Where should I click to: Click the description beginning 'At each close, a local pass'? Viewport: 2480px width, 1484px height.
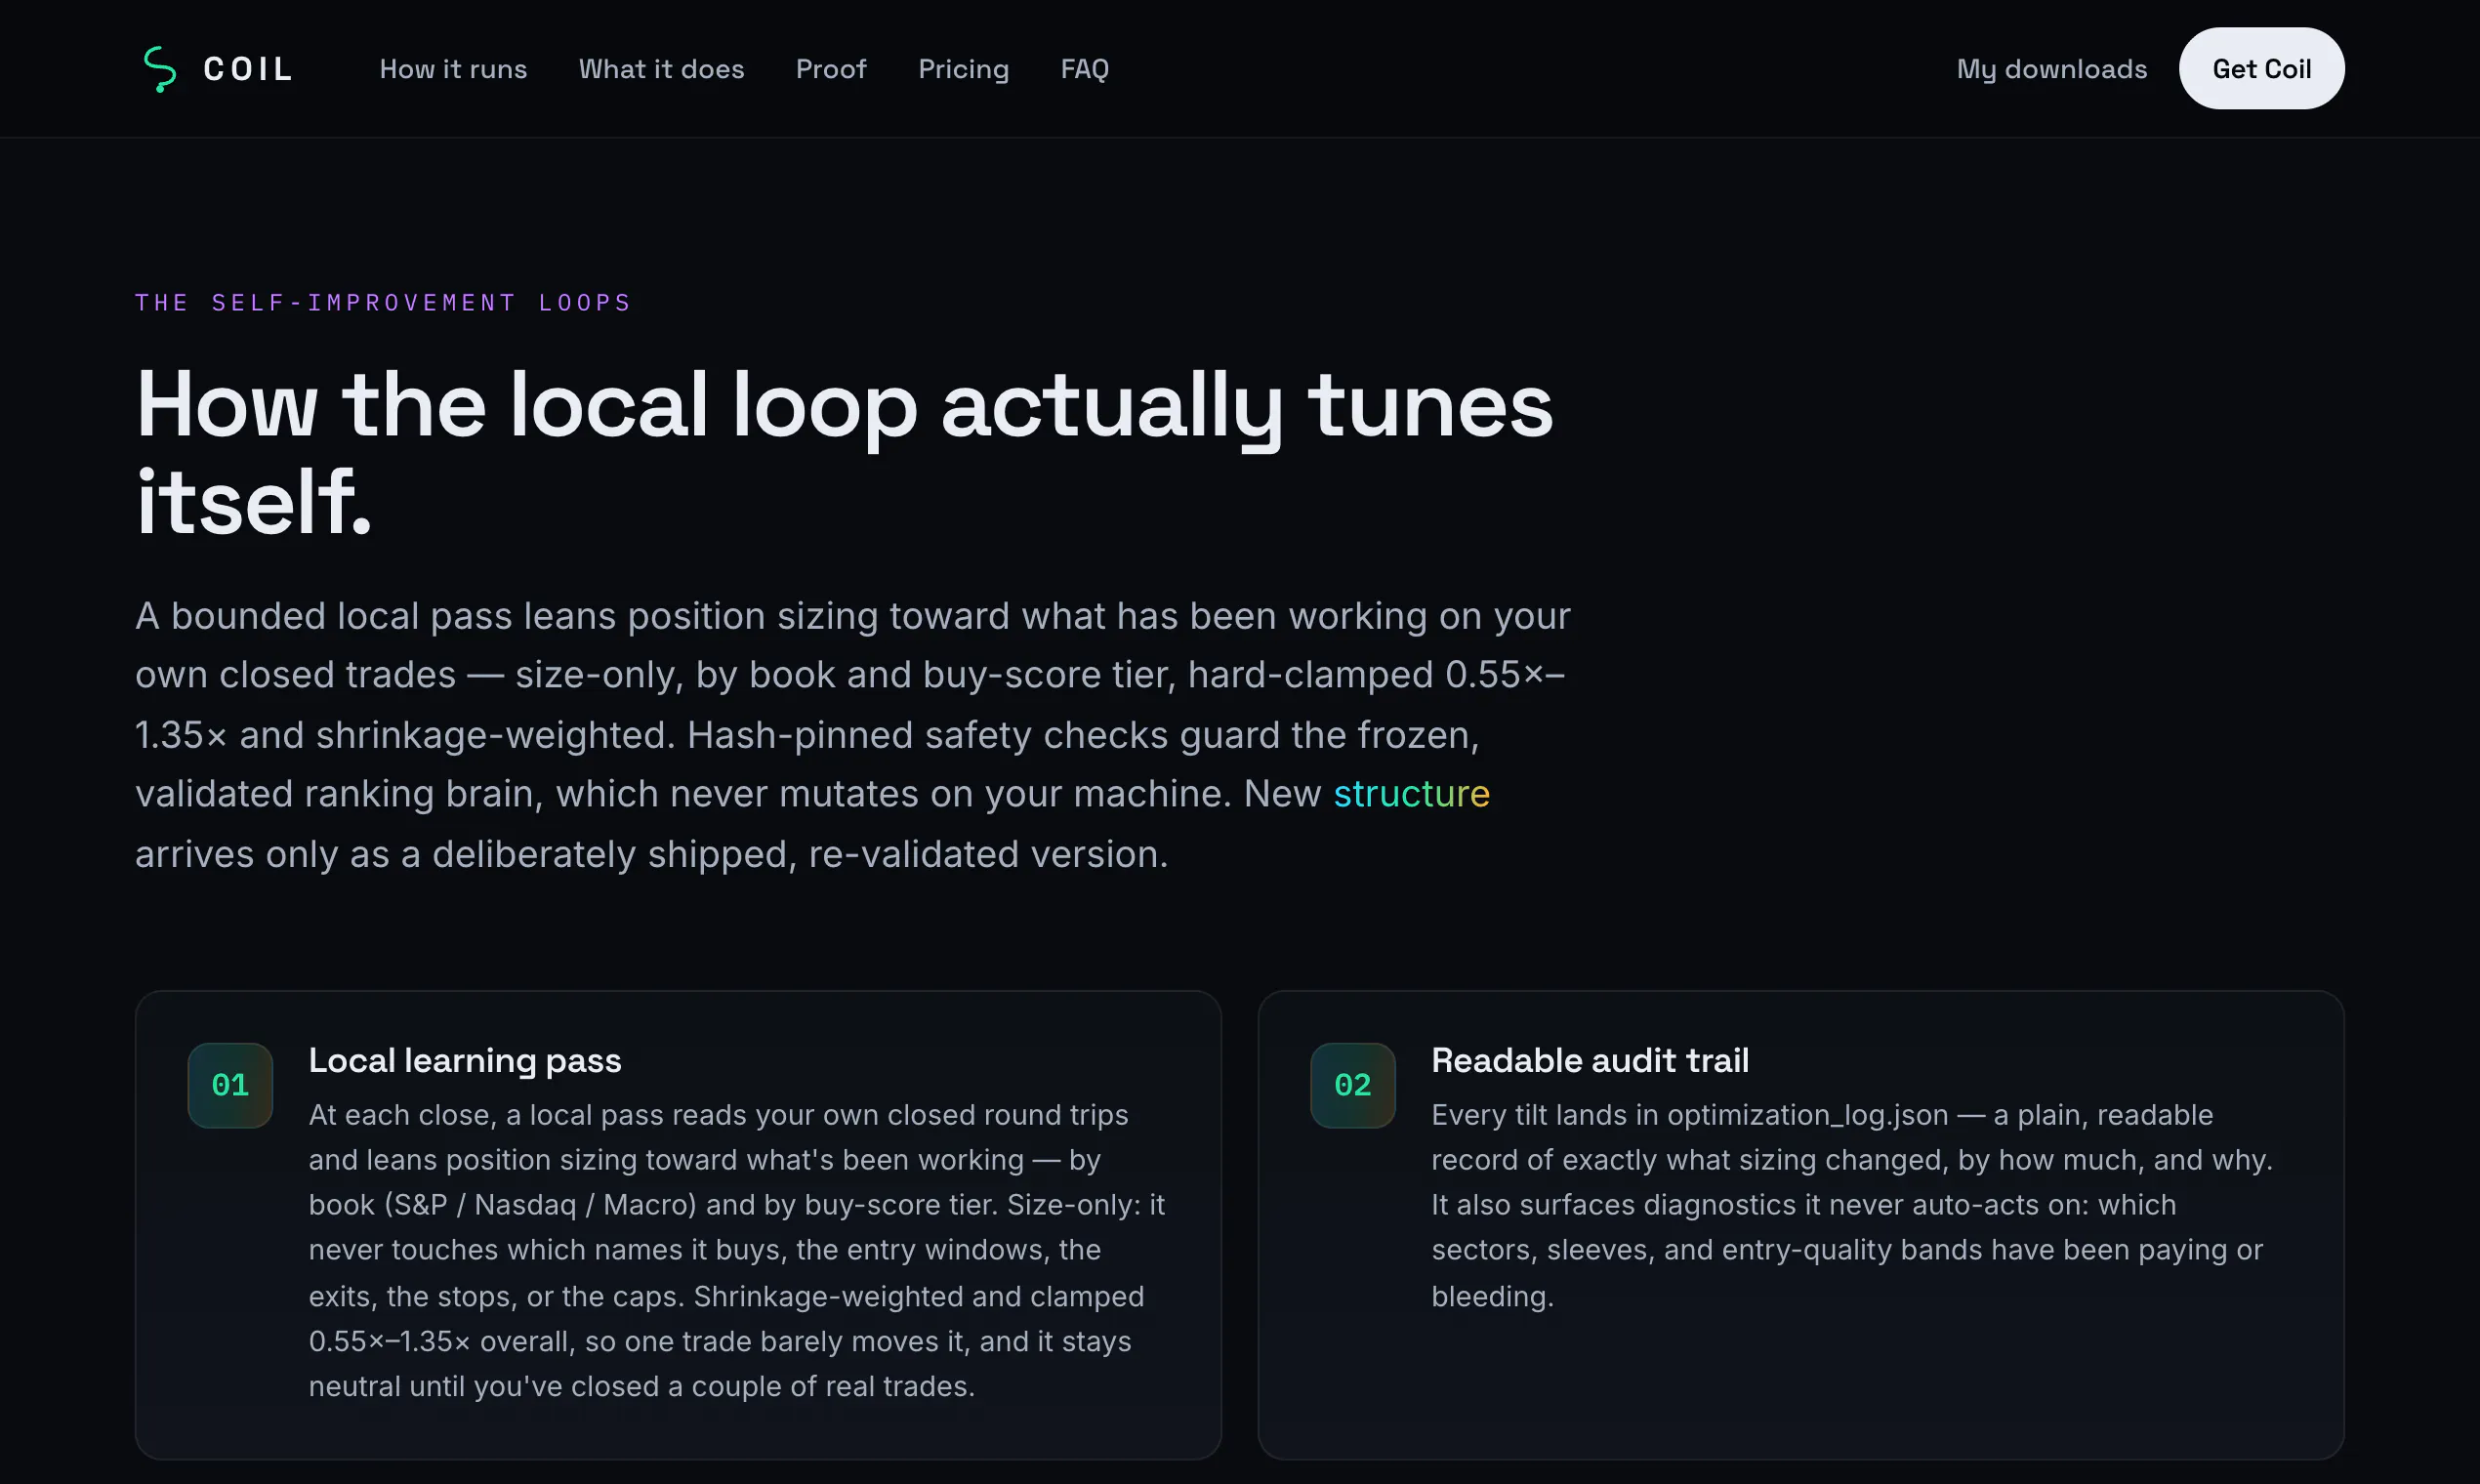pyautogui.click(x=737, y=1250)
